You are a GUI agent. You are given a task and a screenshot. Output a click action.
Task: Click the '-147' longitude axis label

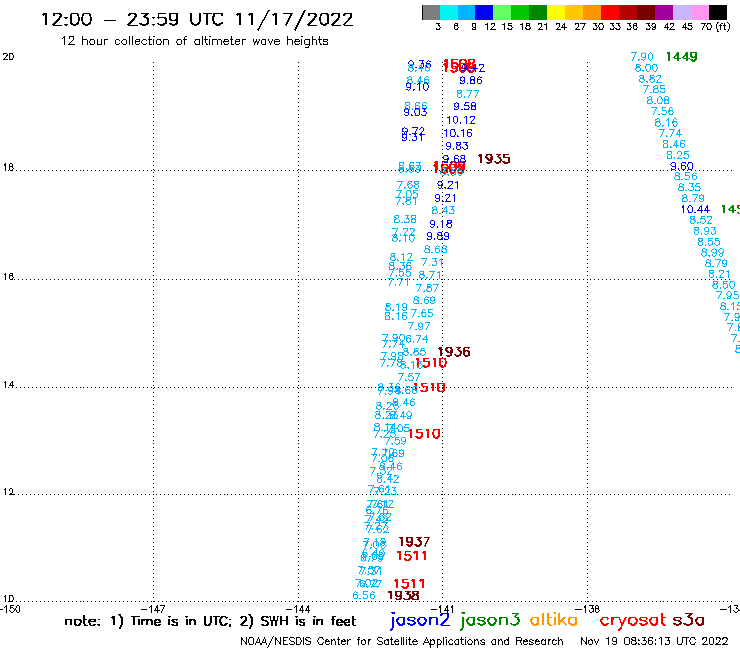click(153, 609)
